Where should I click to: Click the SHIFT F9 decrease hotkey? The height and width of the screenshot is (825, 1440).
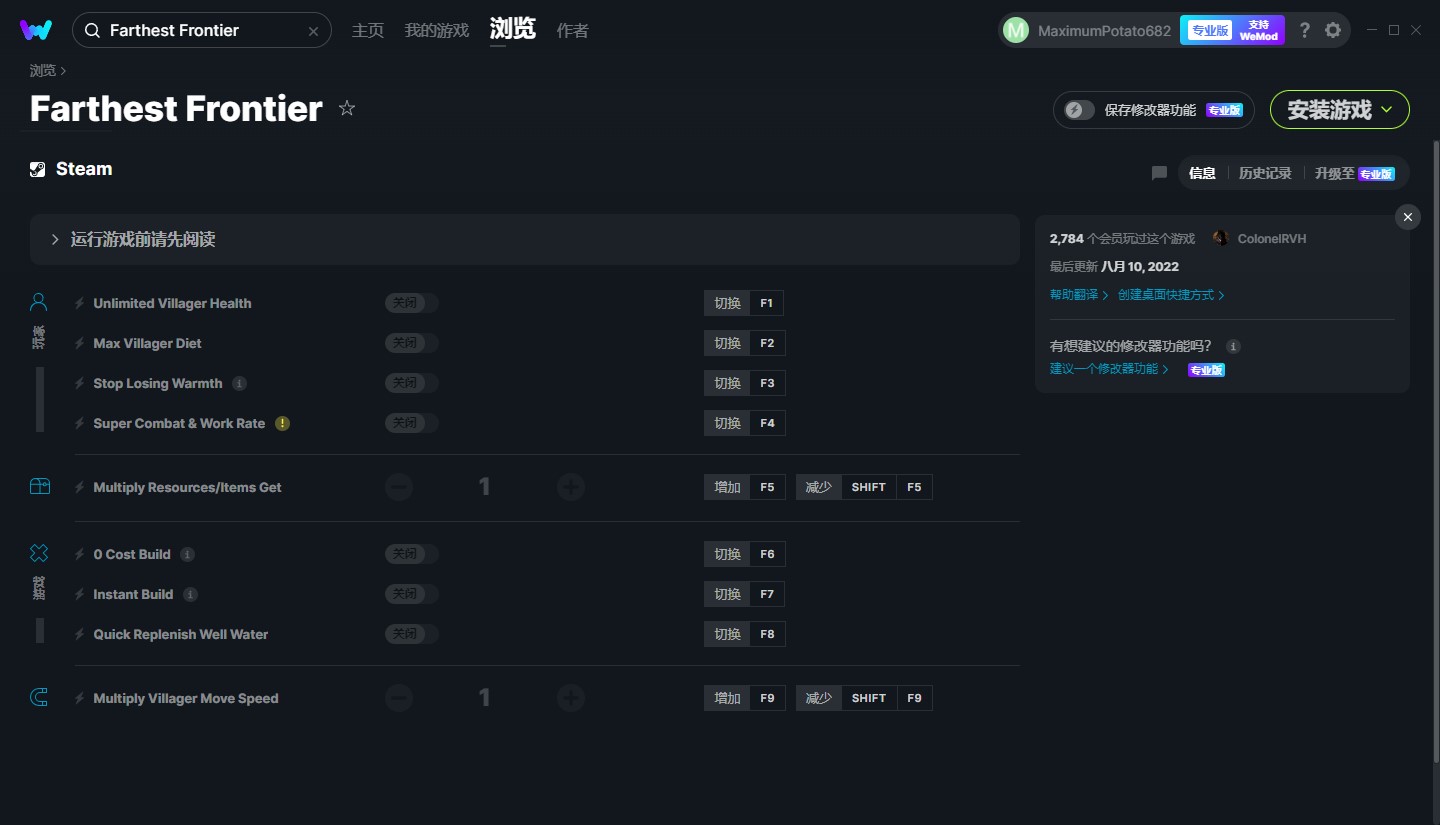[864, 698]
